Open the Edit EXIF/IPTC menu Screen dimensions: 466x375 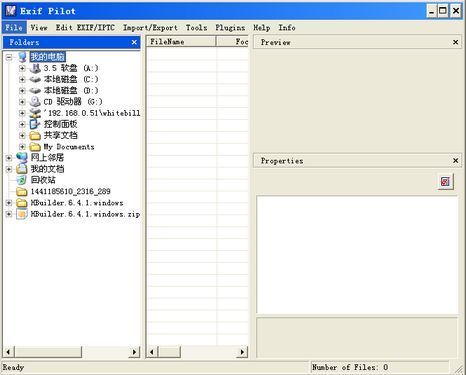tap(85, 28)
